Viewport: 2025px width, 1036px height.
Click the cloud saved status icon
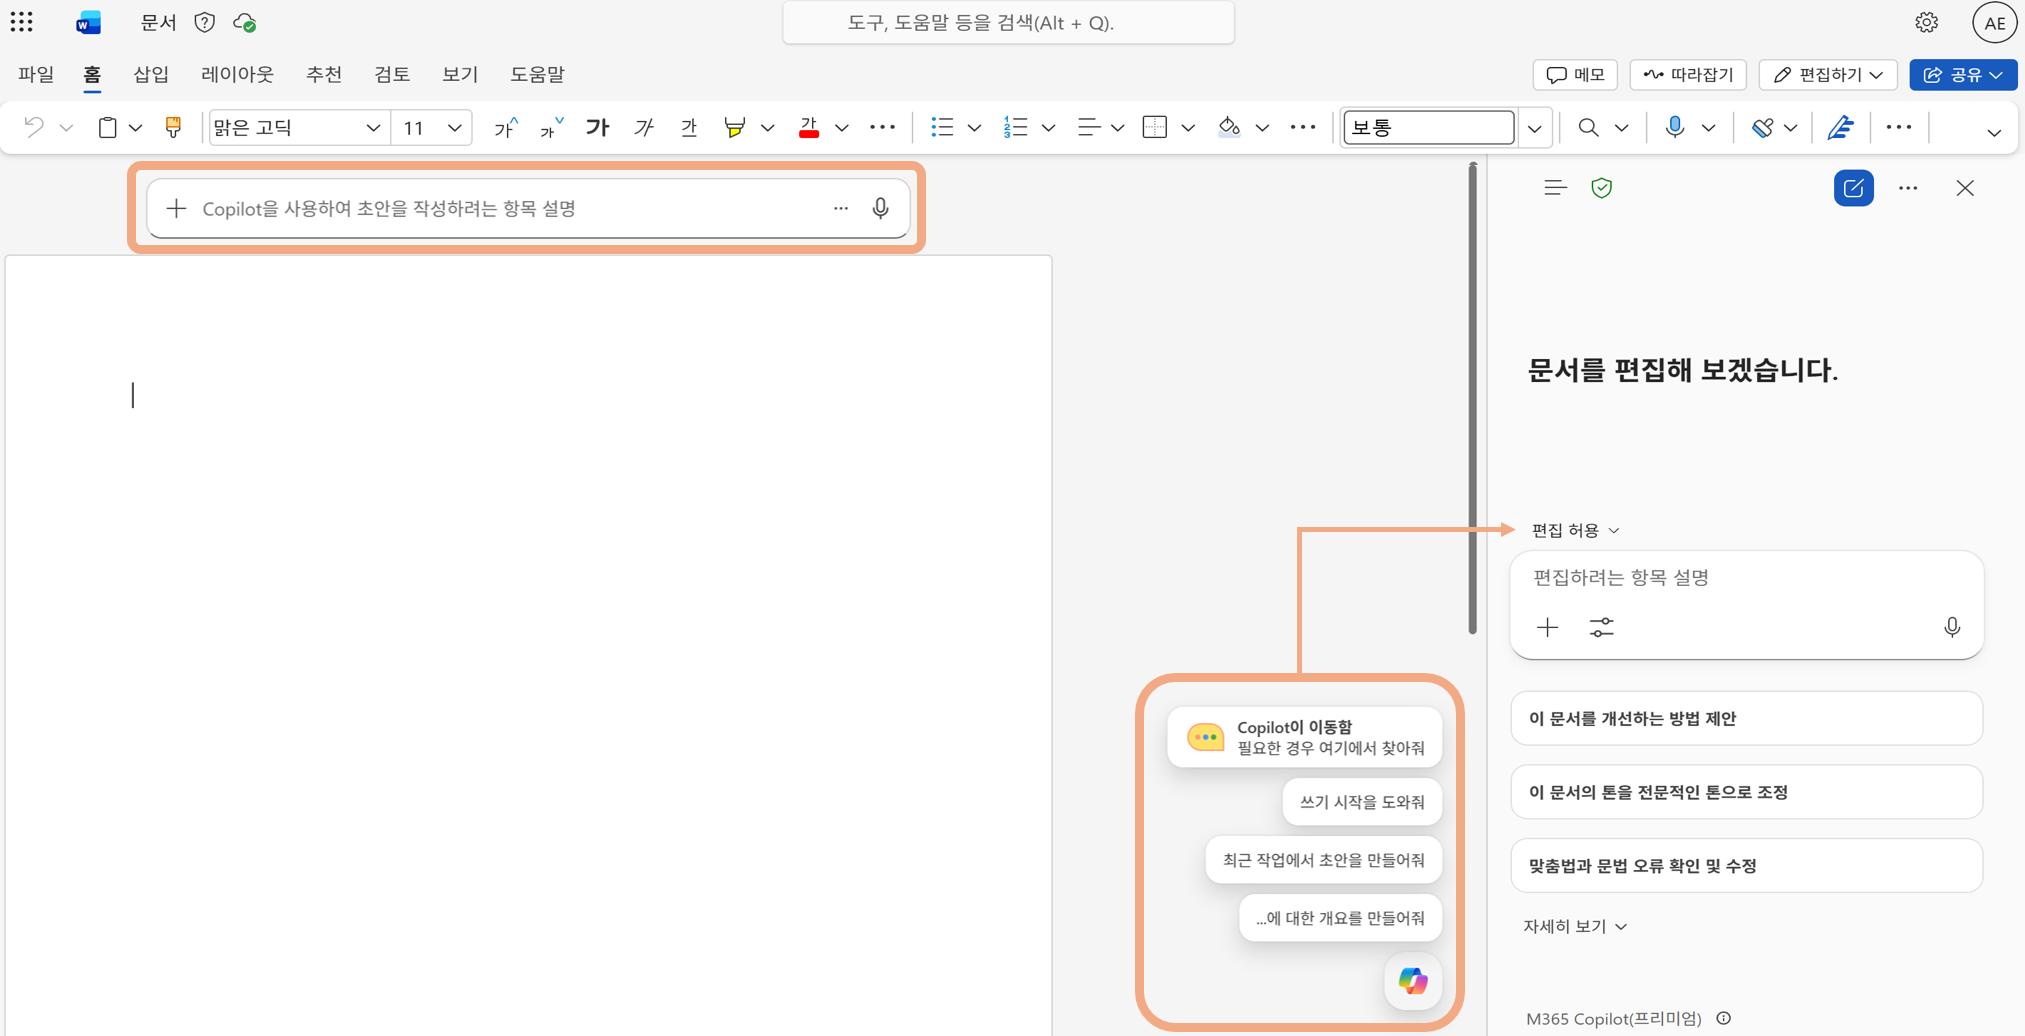point(244,22)
